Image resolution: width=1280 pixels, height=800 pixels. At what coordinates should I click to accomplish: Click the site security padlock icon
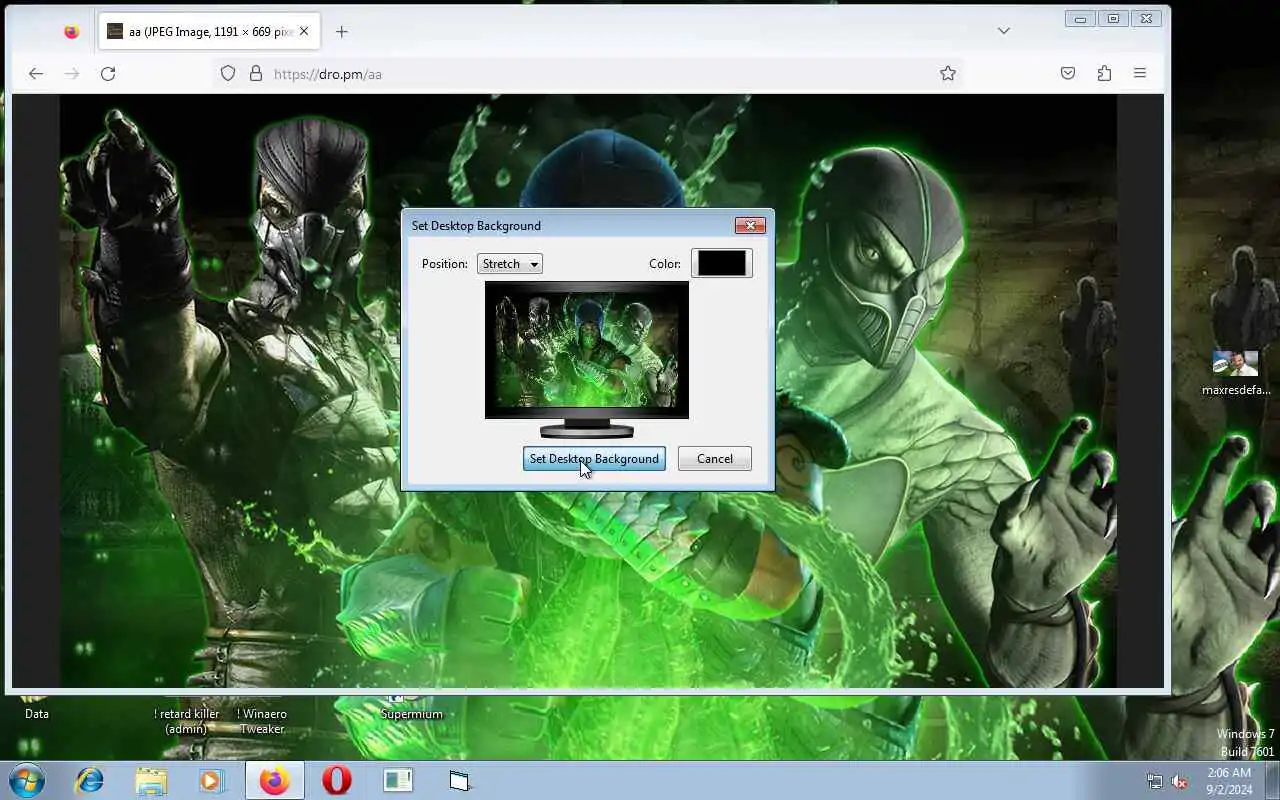[x=255, y=73]
